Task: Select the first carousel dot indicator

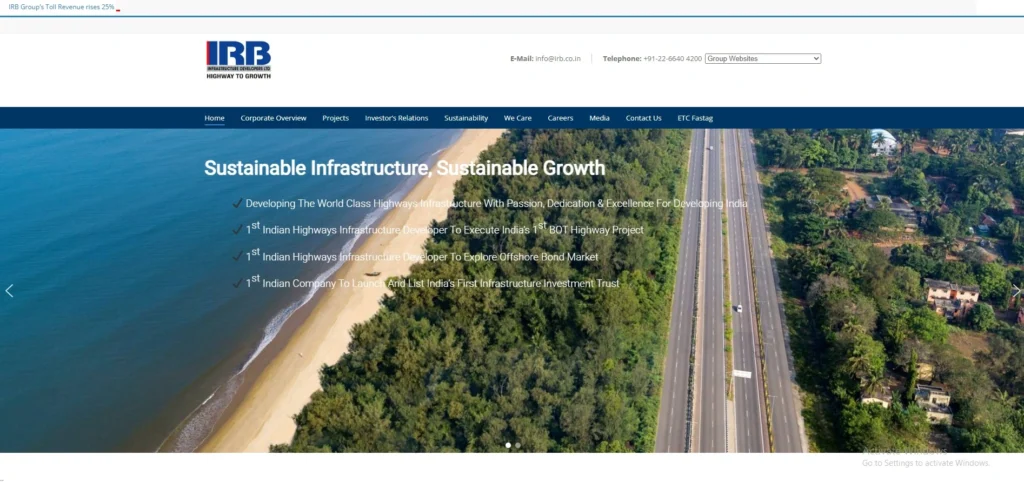Action: point(508,445)
